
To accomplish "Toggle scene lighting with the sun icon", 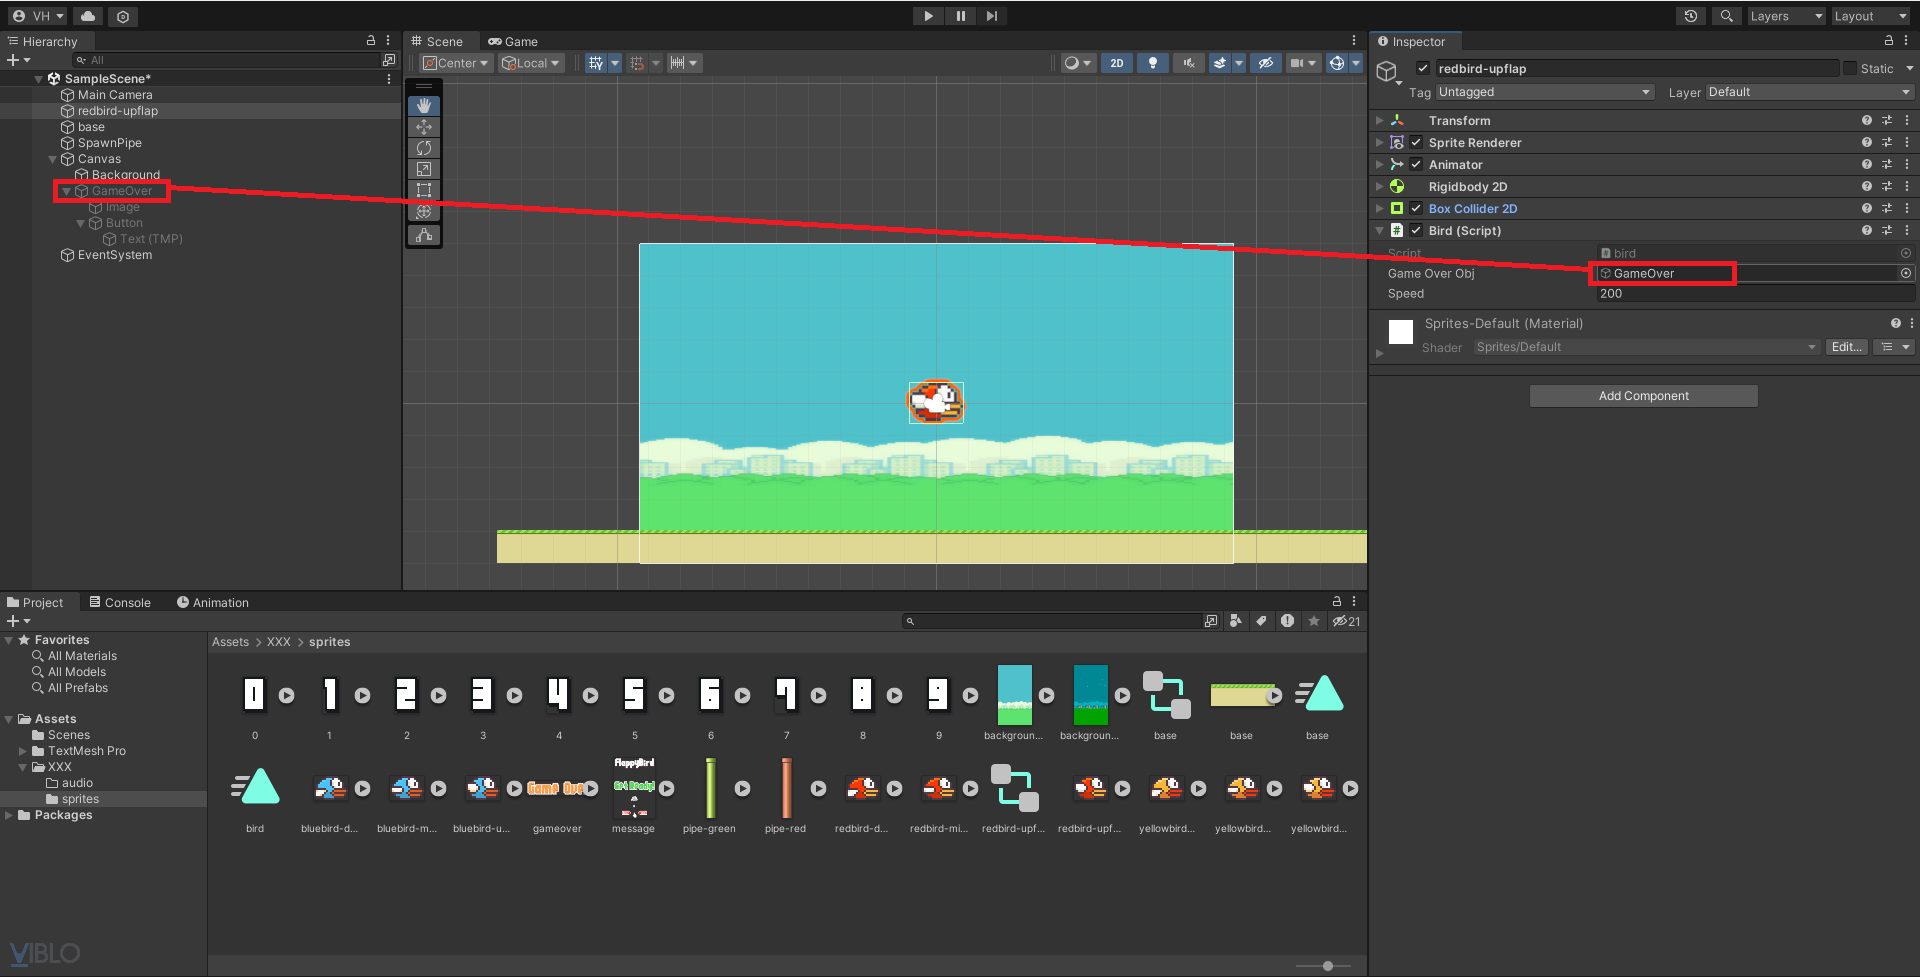I will coord(1153,63).
